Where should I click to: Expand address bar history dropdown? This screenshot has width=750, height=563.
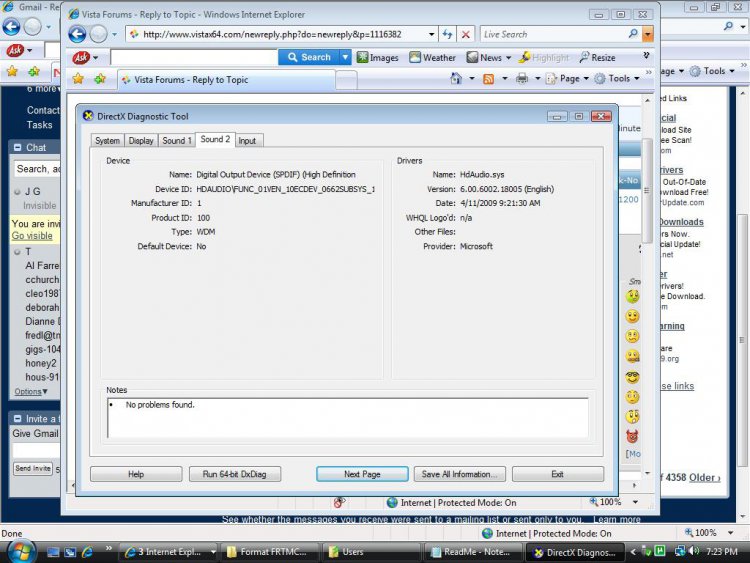[431, 34]
